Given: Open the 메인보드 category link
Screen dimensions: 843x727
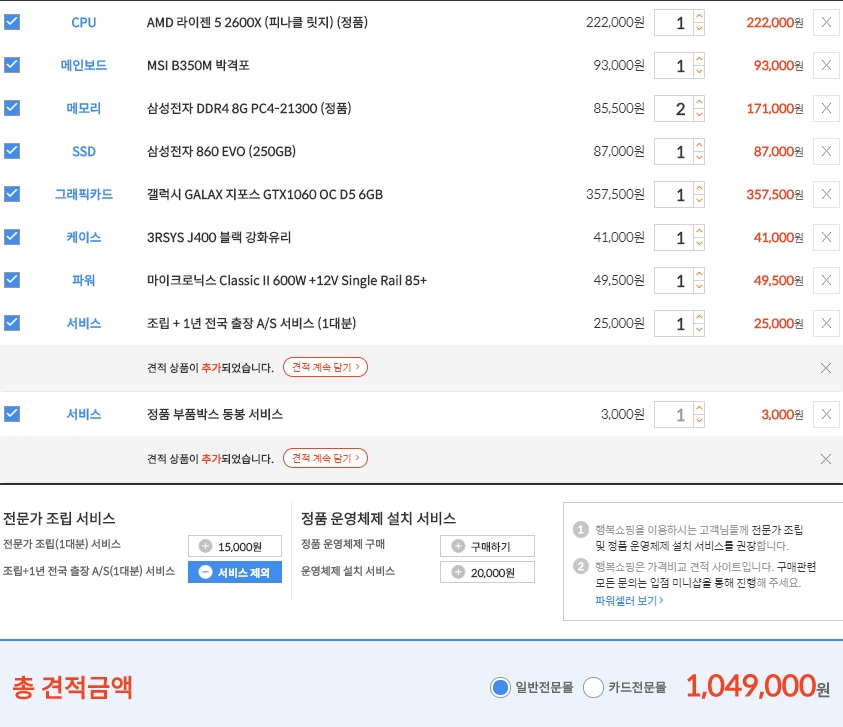Looking at the screenshot, I should (x=84, y=66).
